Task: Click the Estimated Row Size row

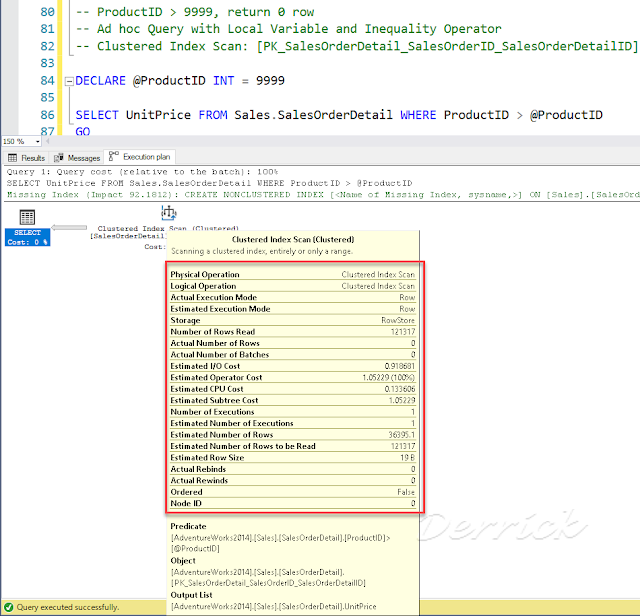Action: pos(292,457)
